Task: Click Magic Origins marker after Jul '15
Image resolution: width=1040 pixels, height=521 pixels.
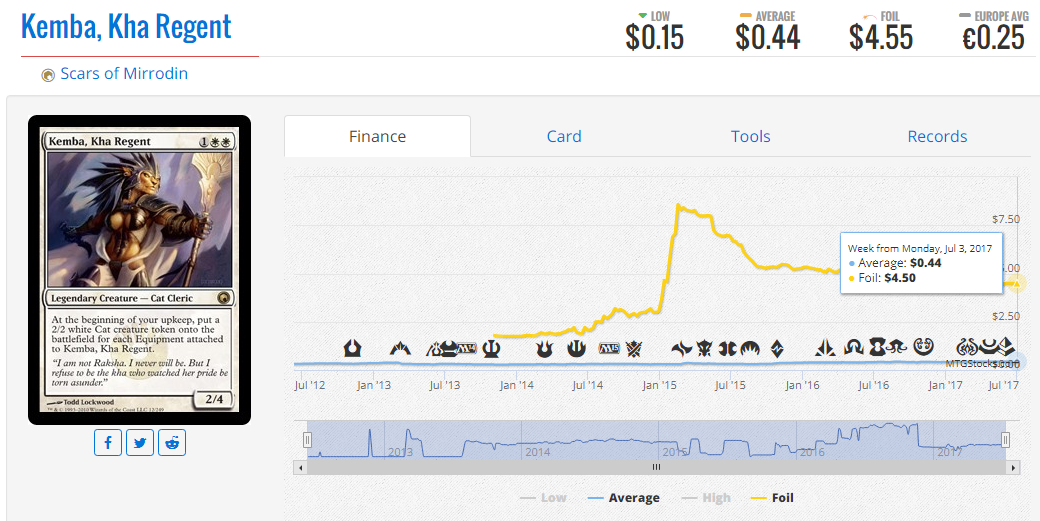Action: tap(750, 349)
